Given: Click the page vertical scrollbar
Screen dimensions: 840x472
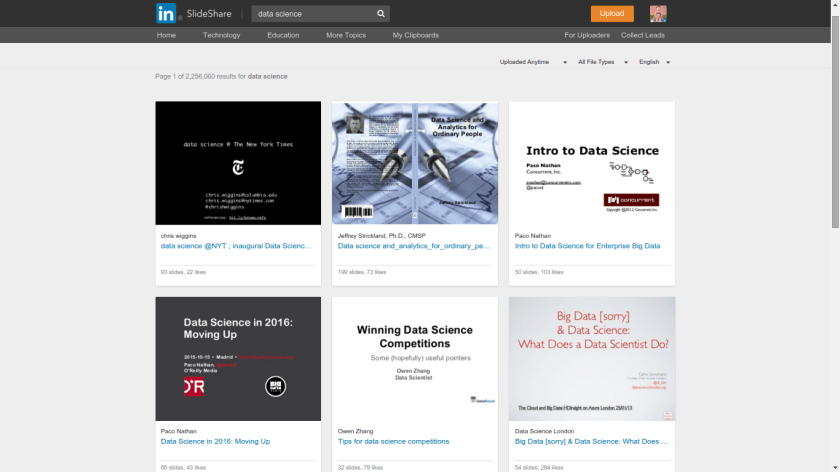Looking at the screenshot, I should pyautogui.click(x=834, y=100).
